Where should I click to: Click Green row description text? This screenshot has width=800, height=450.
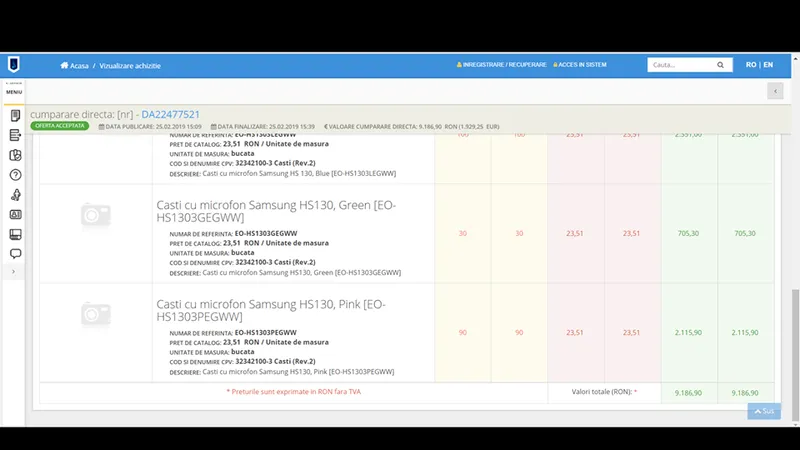click(x=302, y=272)
